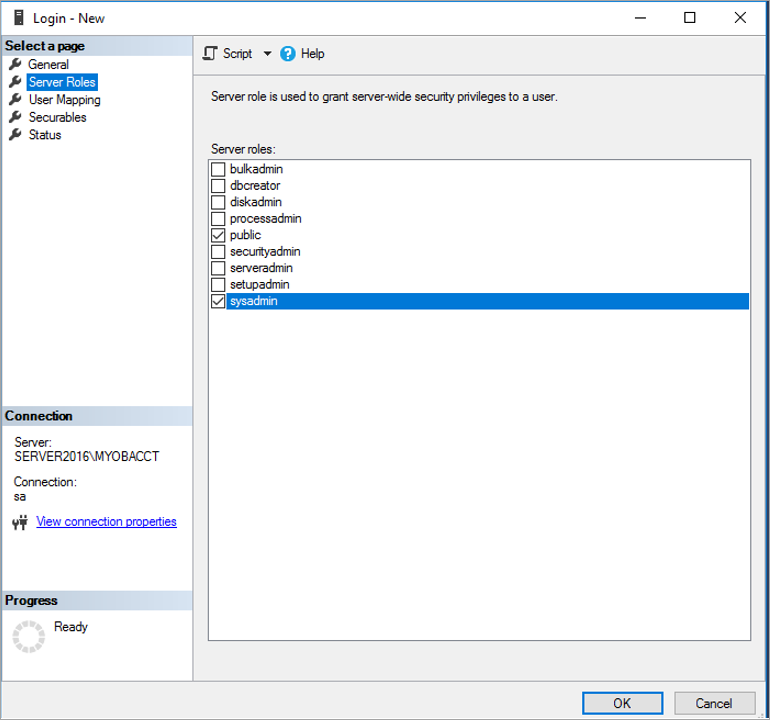Click the wrench icon beside Status
The image size is (770, 720).
click(15, 135)
